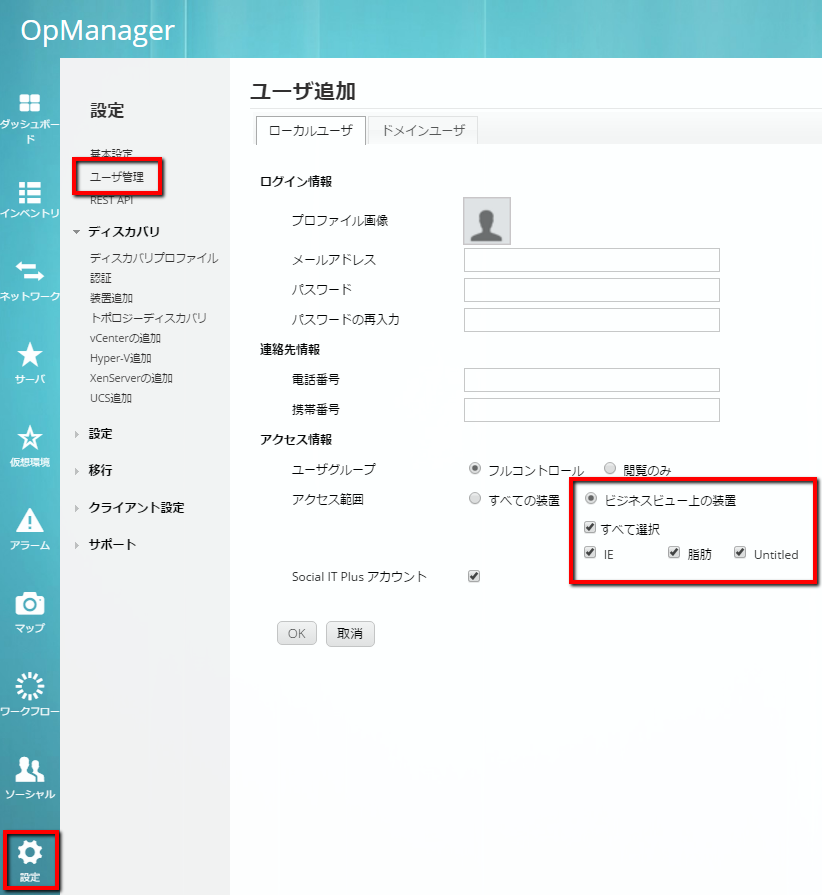822x895 pixels.
Task: Click the profile image placeholder avatar
Action: point(486,221)
